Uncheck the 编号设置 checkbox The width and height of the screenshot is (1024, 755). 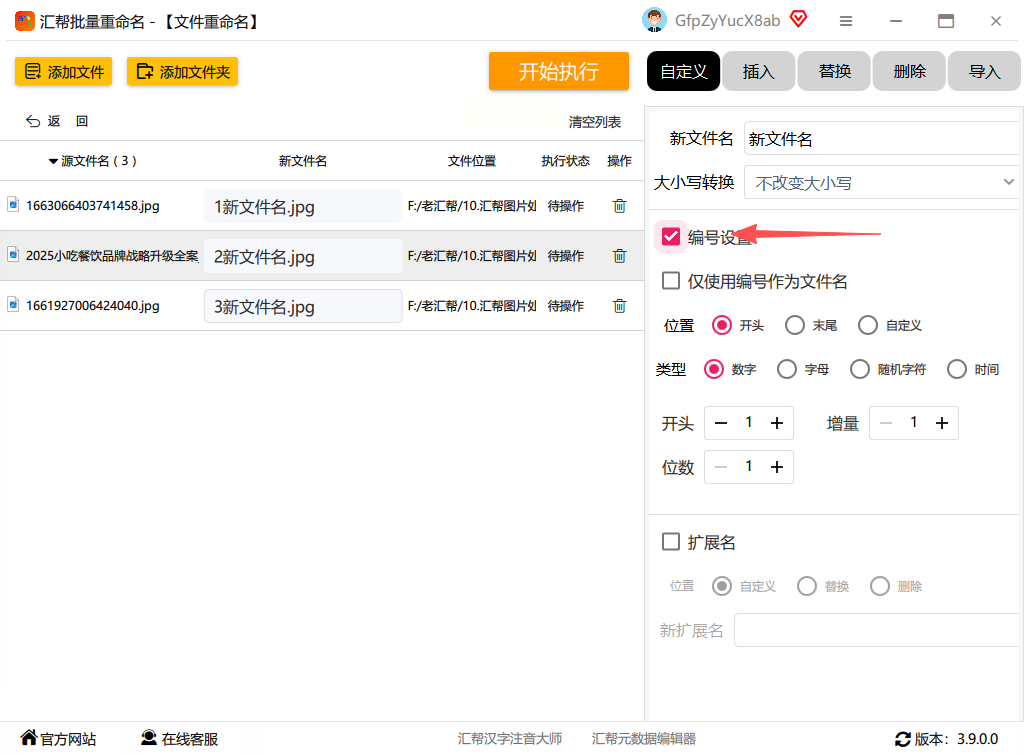[671, 237]
